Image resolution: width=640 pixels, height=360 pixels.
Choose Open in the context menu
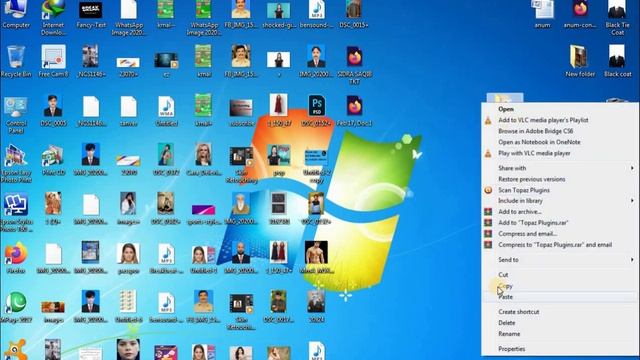(506, 109)
